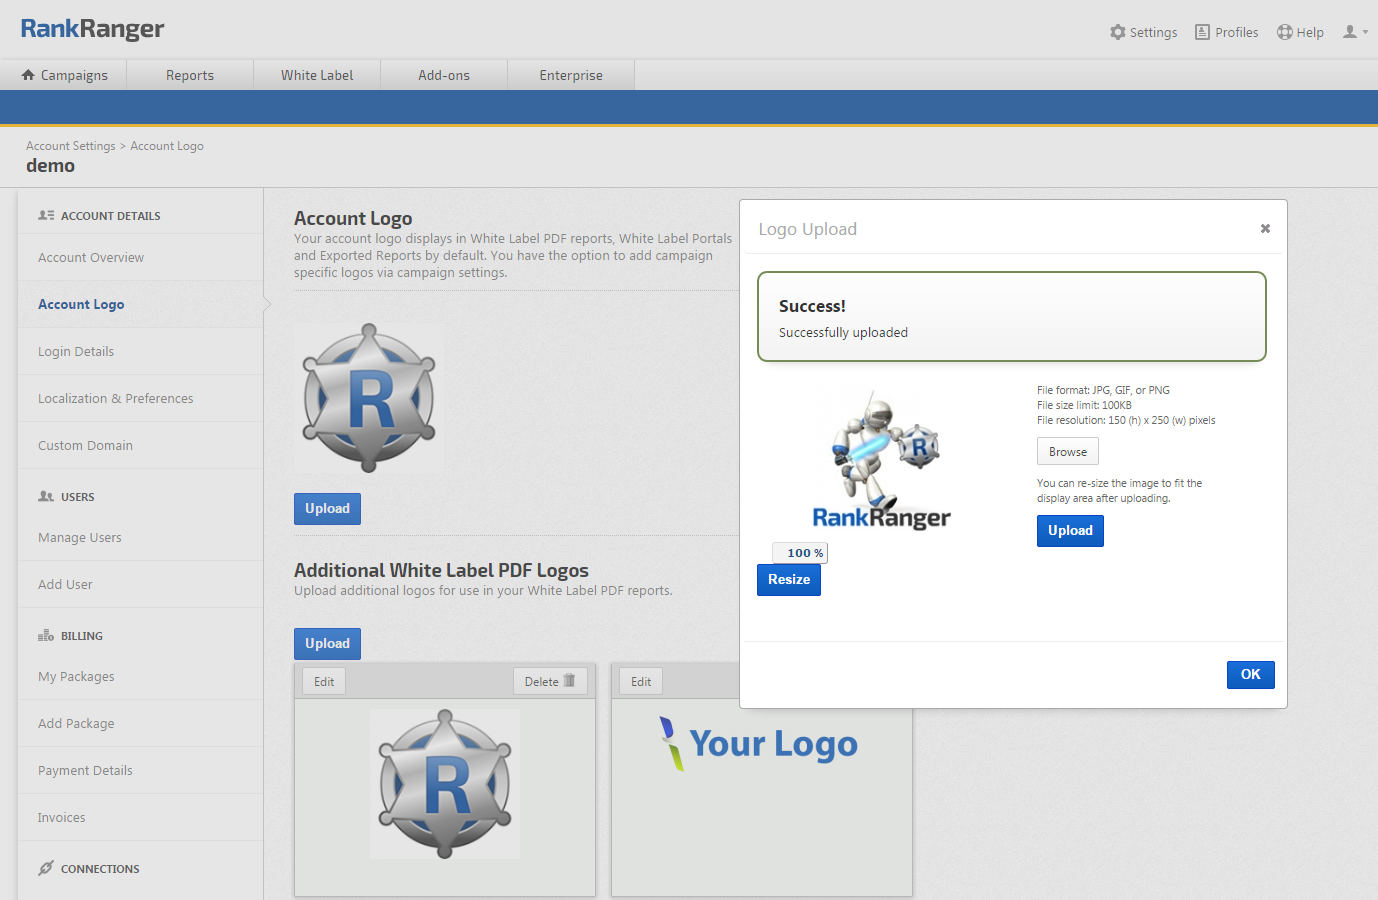The height and width of the screenshot is (900, 1378).
Task: Select the sheriff badge account logo image
Action: pos(369,398)
